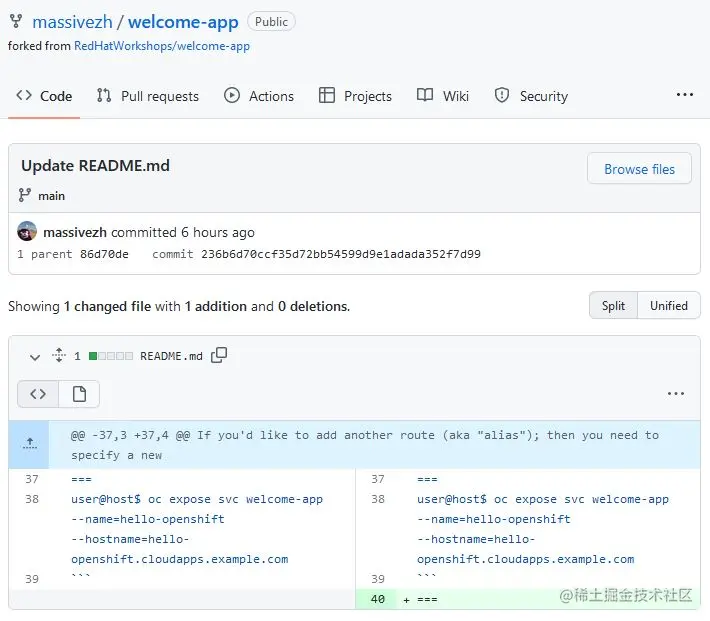Expand lines above the diff hunk
Viewport: 710px width, 621px height.
(29, 444)
